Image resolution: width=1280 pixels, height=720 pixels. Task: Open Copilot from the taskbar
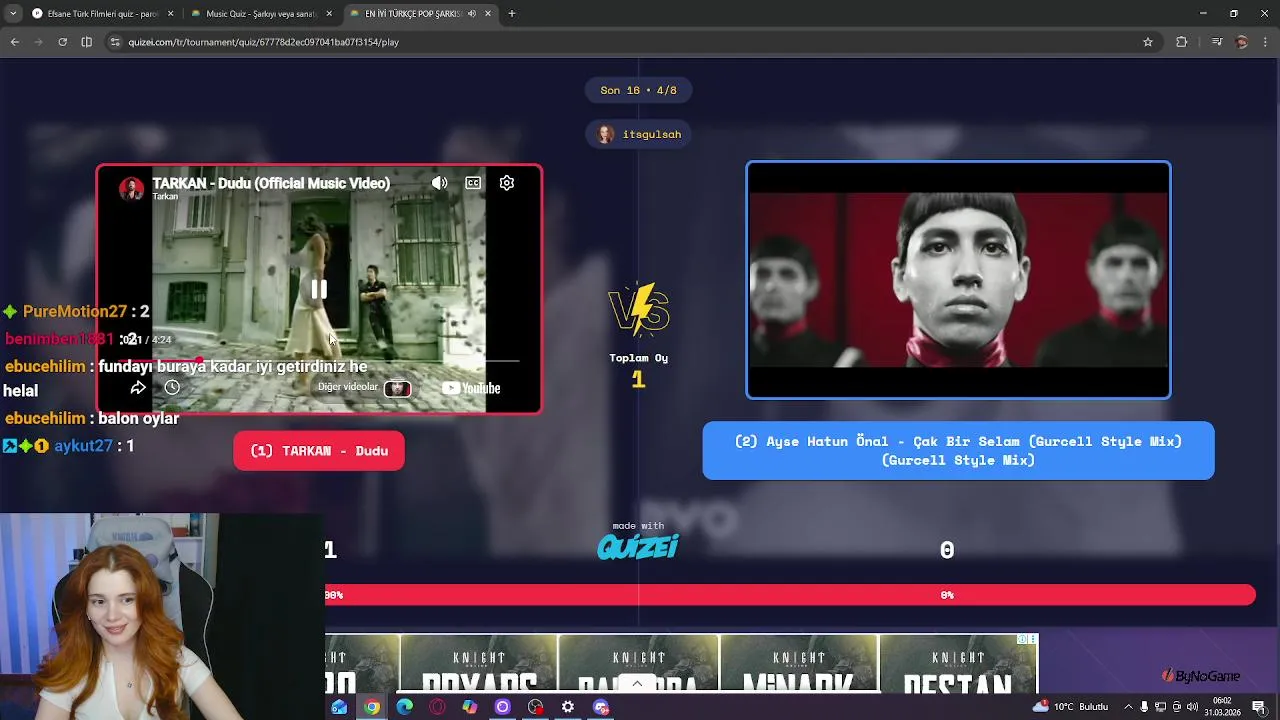coord(470,707)
